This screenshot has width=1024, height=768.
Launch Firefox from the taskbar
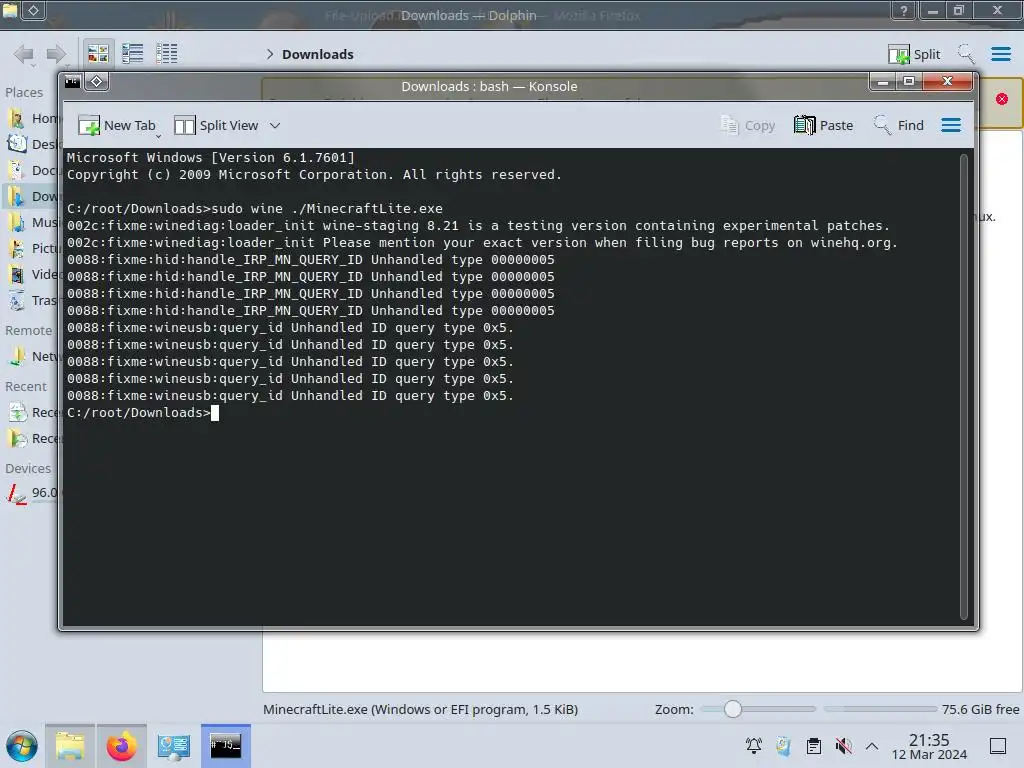pos(121,746)
